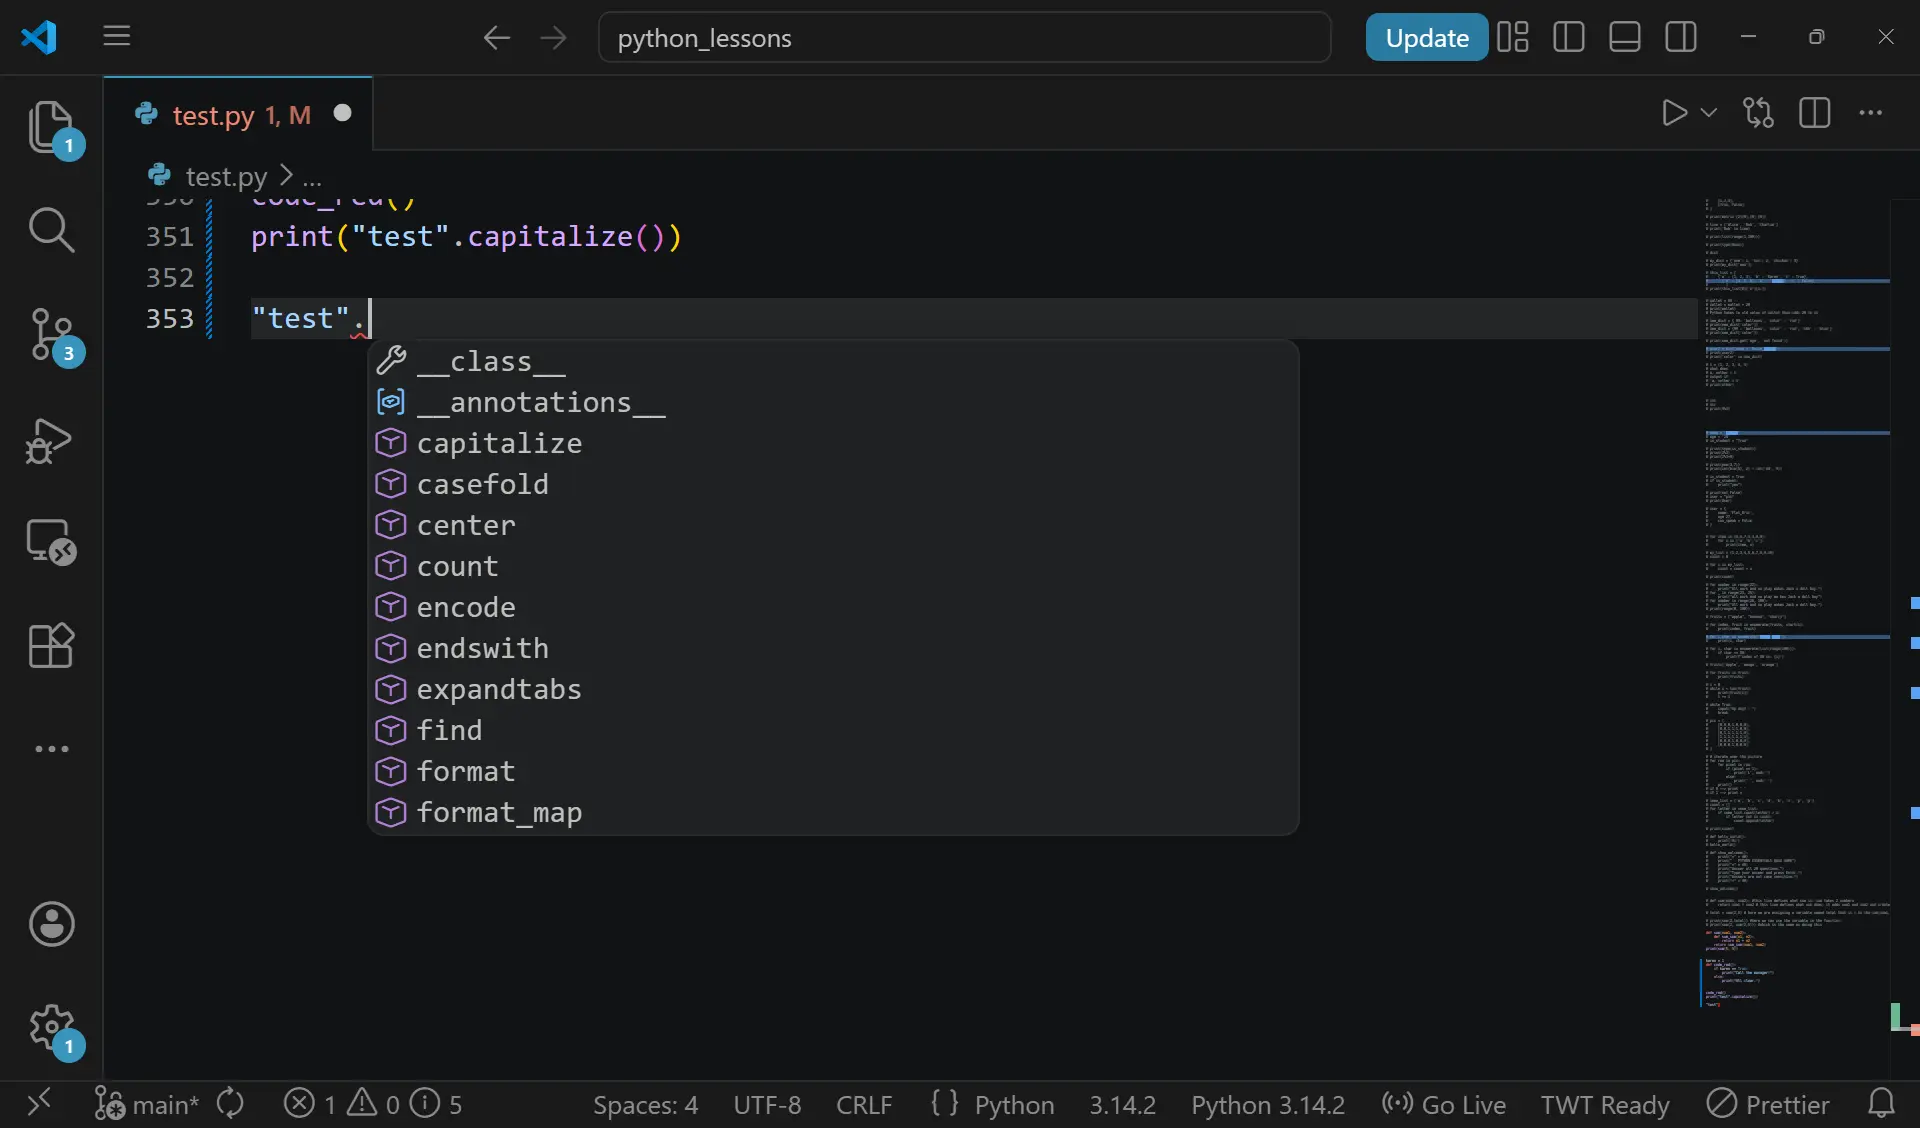Focus the python_lessons command center search
Viewport: 1920px width, 1128px height.
tap(964, 38)
